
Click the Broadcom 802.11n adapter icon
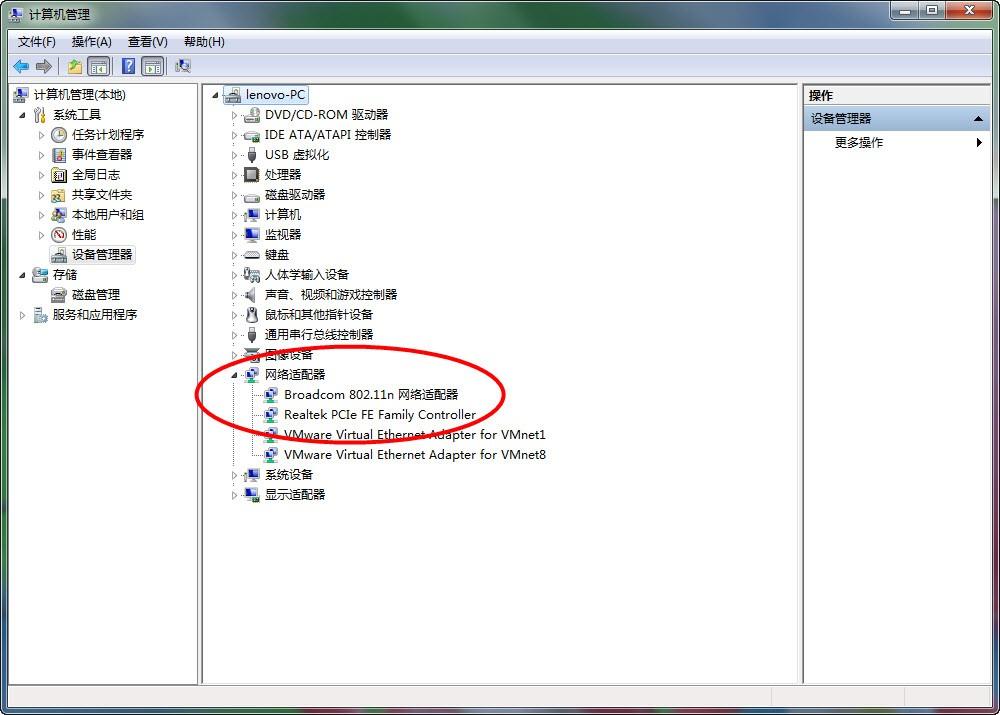pos(271,395)
